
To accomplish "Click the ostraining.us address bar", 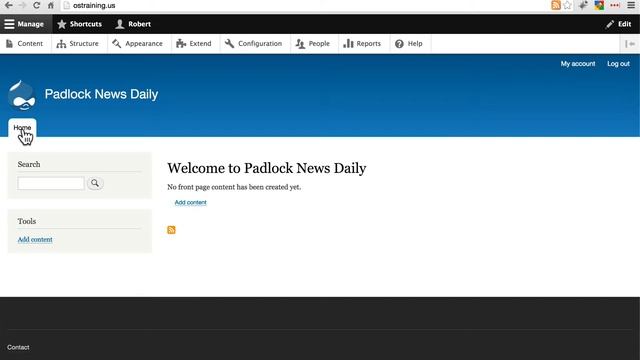I will click(304, 5).
